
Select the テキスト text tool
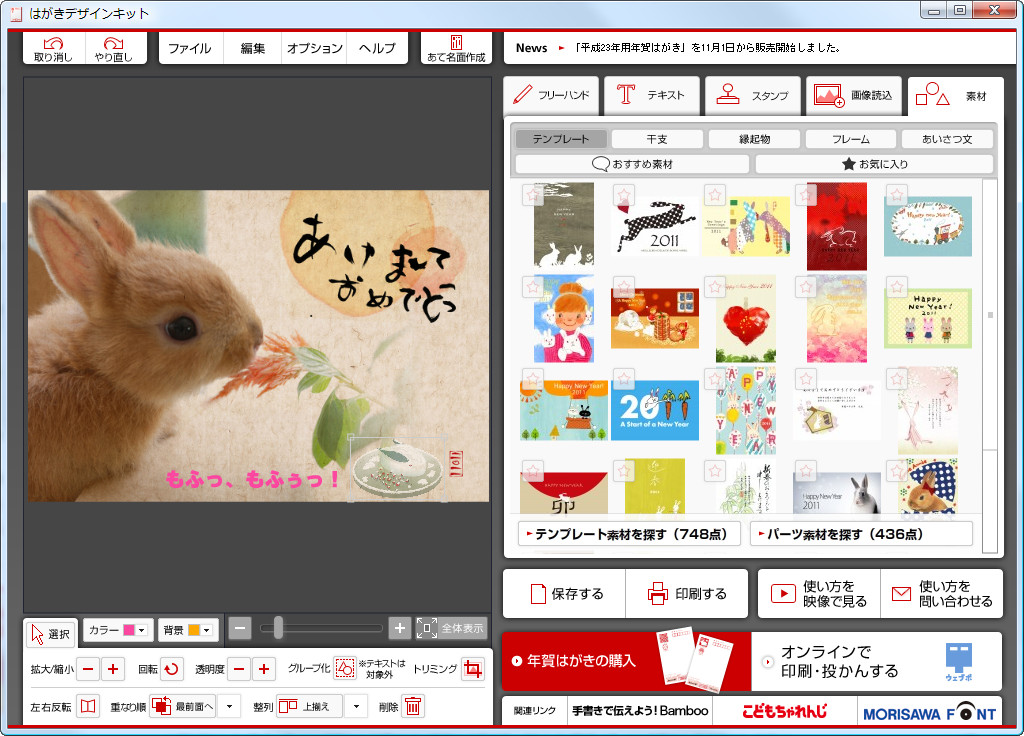point(651,95)
